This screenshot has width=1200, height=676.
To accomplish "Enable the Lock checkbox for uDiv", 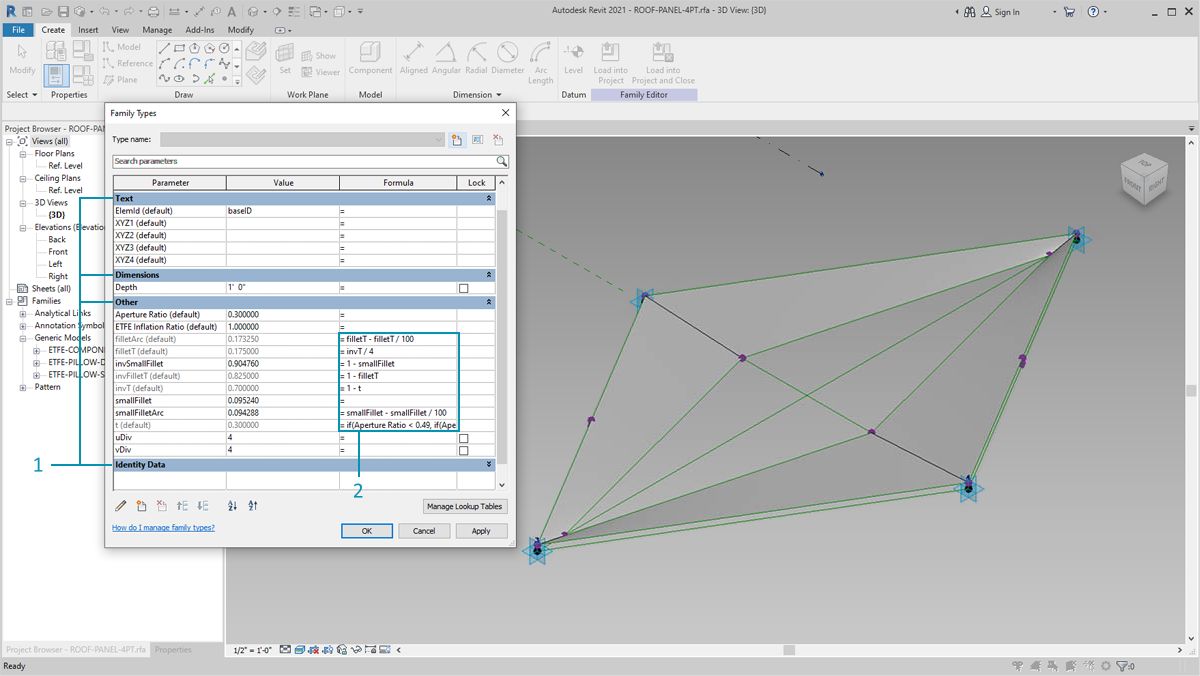I will pos(463,438).
